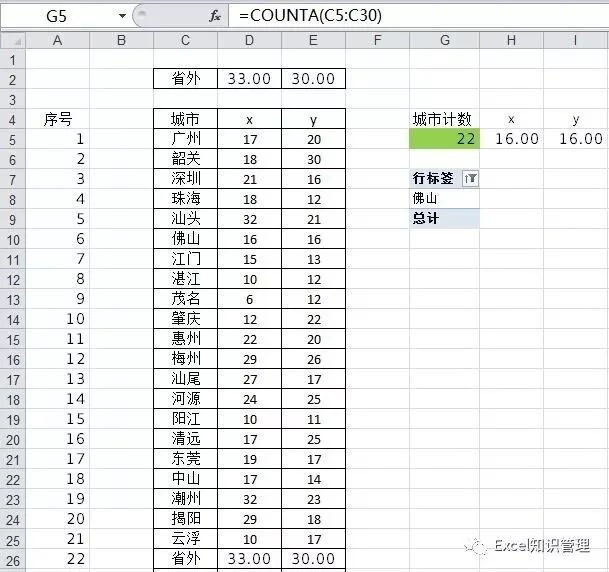
Task: Select the 33.00 cell in row 2
Action: coord(249,79)
